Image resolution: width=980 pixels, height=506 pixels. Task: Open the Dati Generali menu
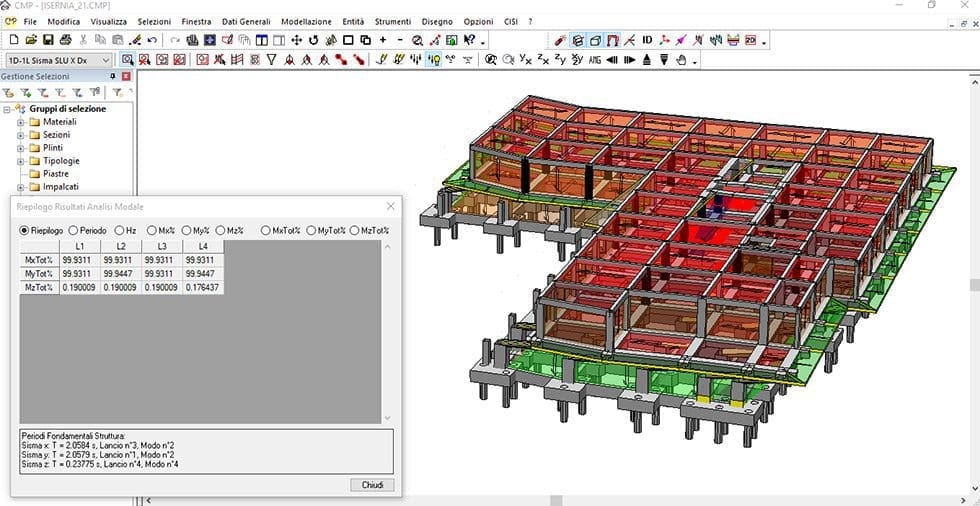point(246,21)
